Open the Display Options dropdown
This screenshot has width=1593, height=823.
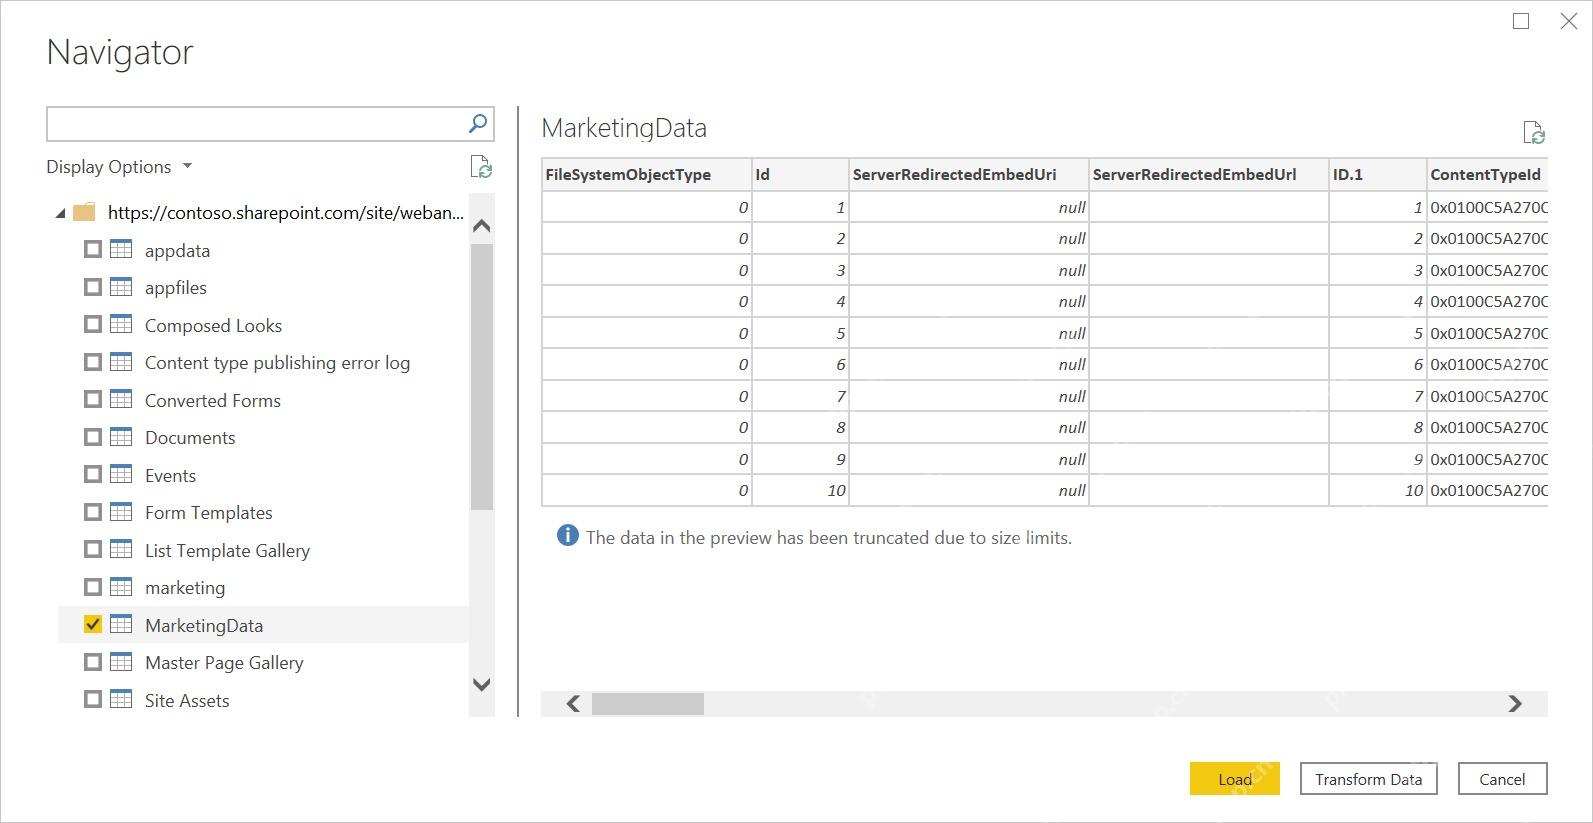click(119, 167)
